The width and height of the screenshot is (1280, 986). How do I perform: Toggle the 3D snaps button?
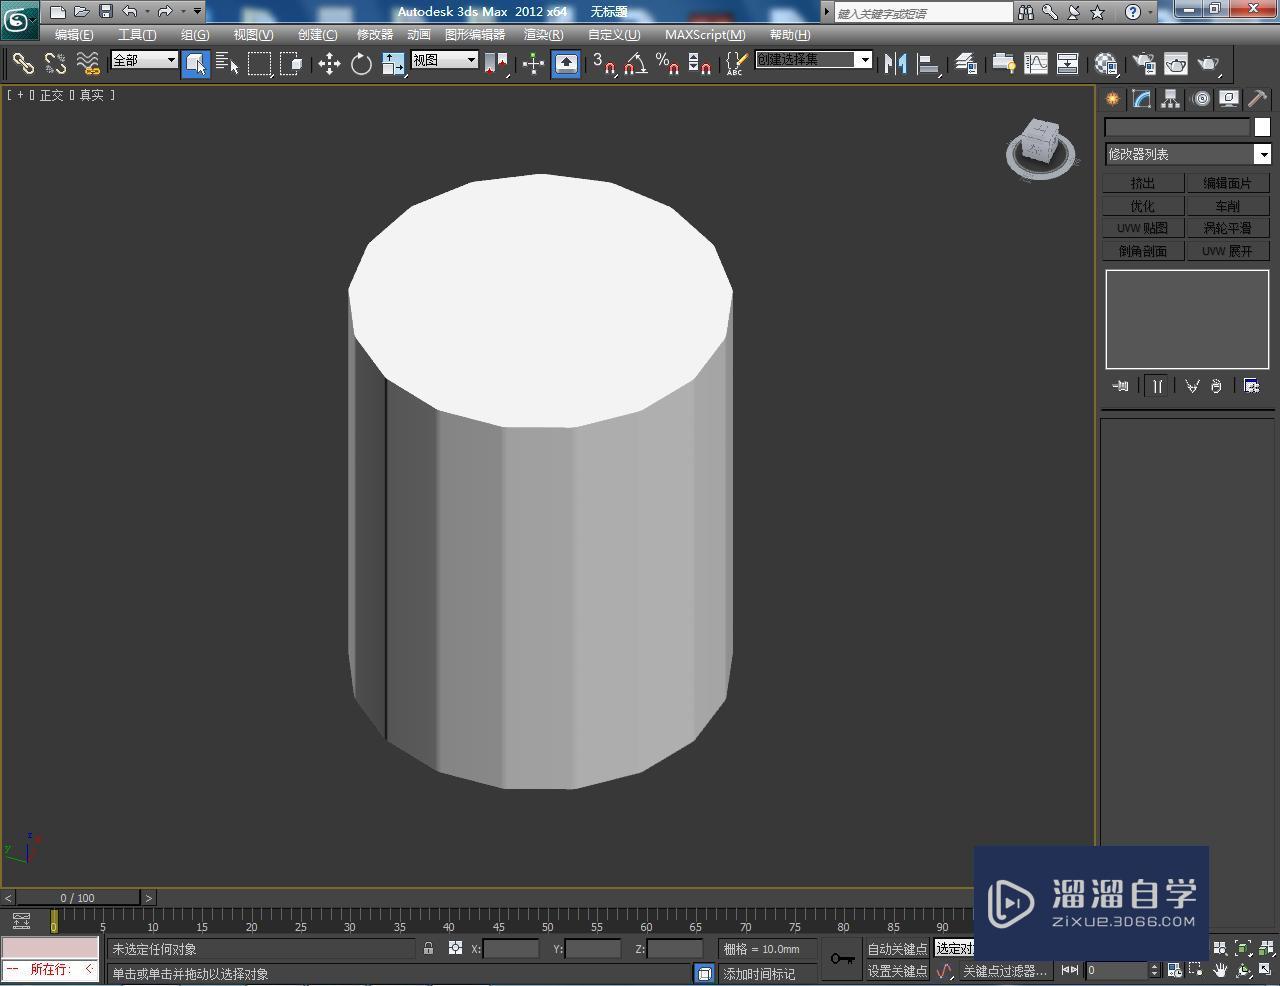pos(603,64)
